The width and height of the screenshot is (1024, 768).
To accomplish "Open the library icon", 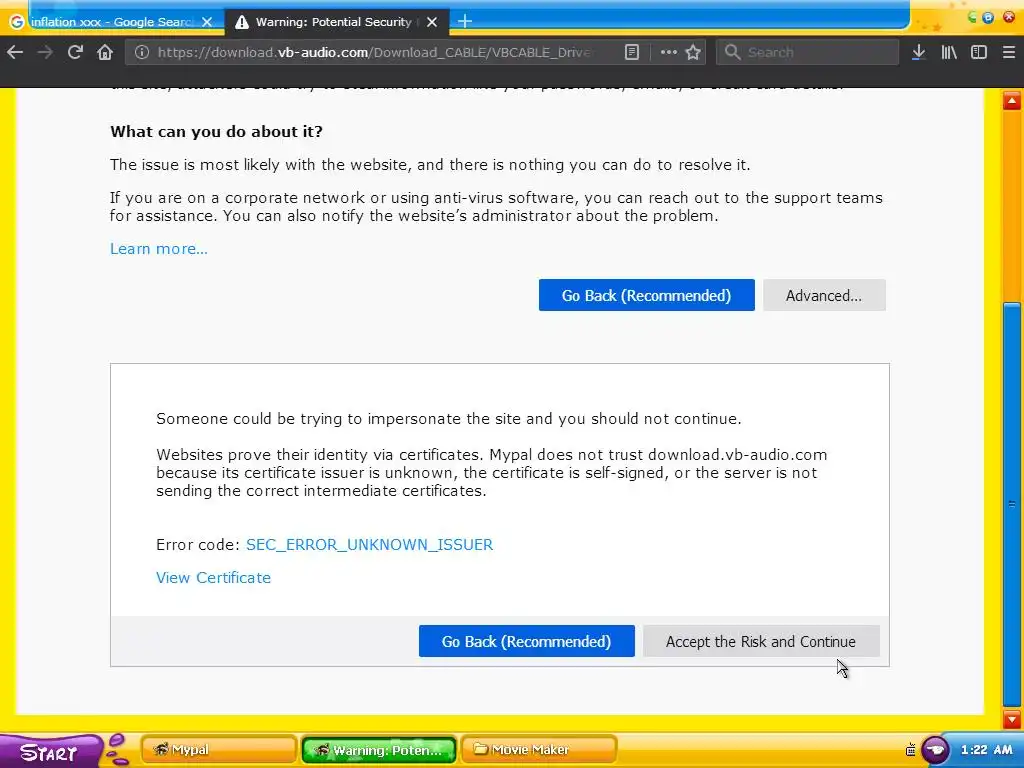I will click(x=949, y=52).
